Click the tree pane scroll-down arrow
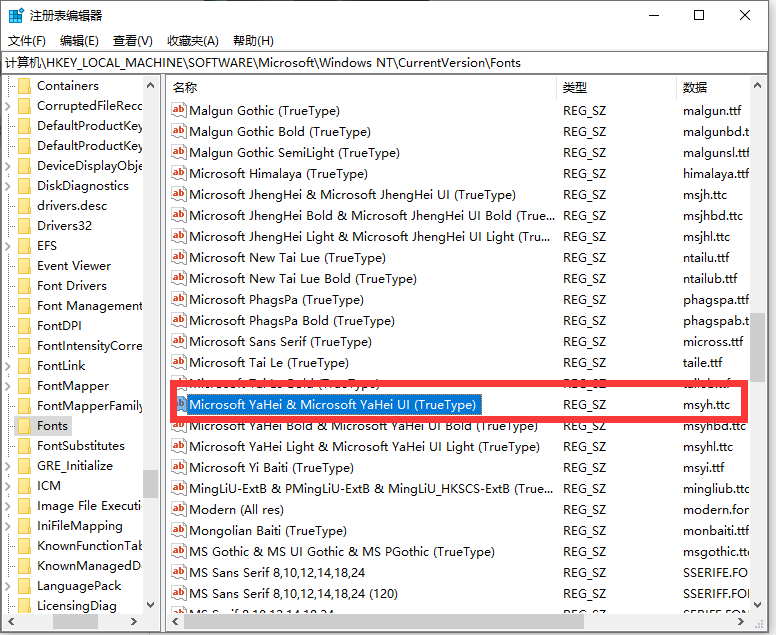 (x=150, y=605)
